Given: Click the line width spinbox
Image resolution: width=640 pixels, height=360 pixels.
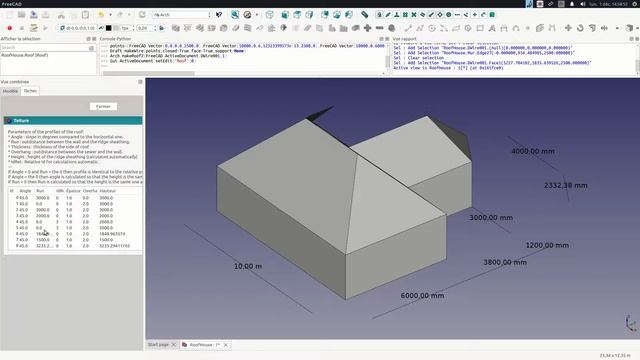Looking at the screenshot, I should (x=128, y=28).
